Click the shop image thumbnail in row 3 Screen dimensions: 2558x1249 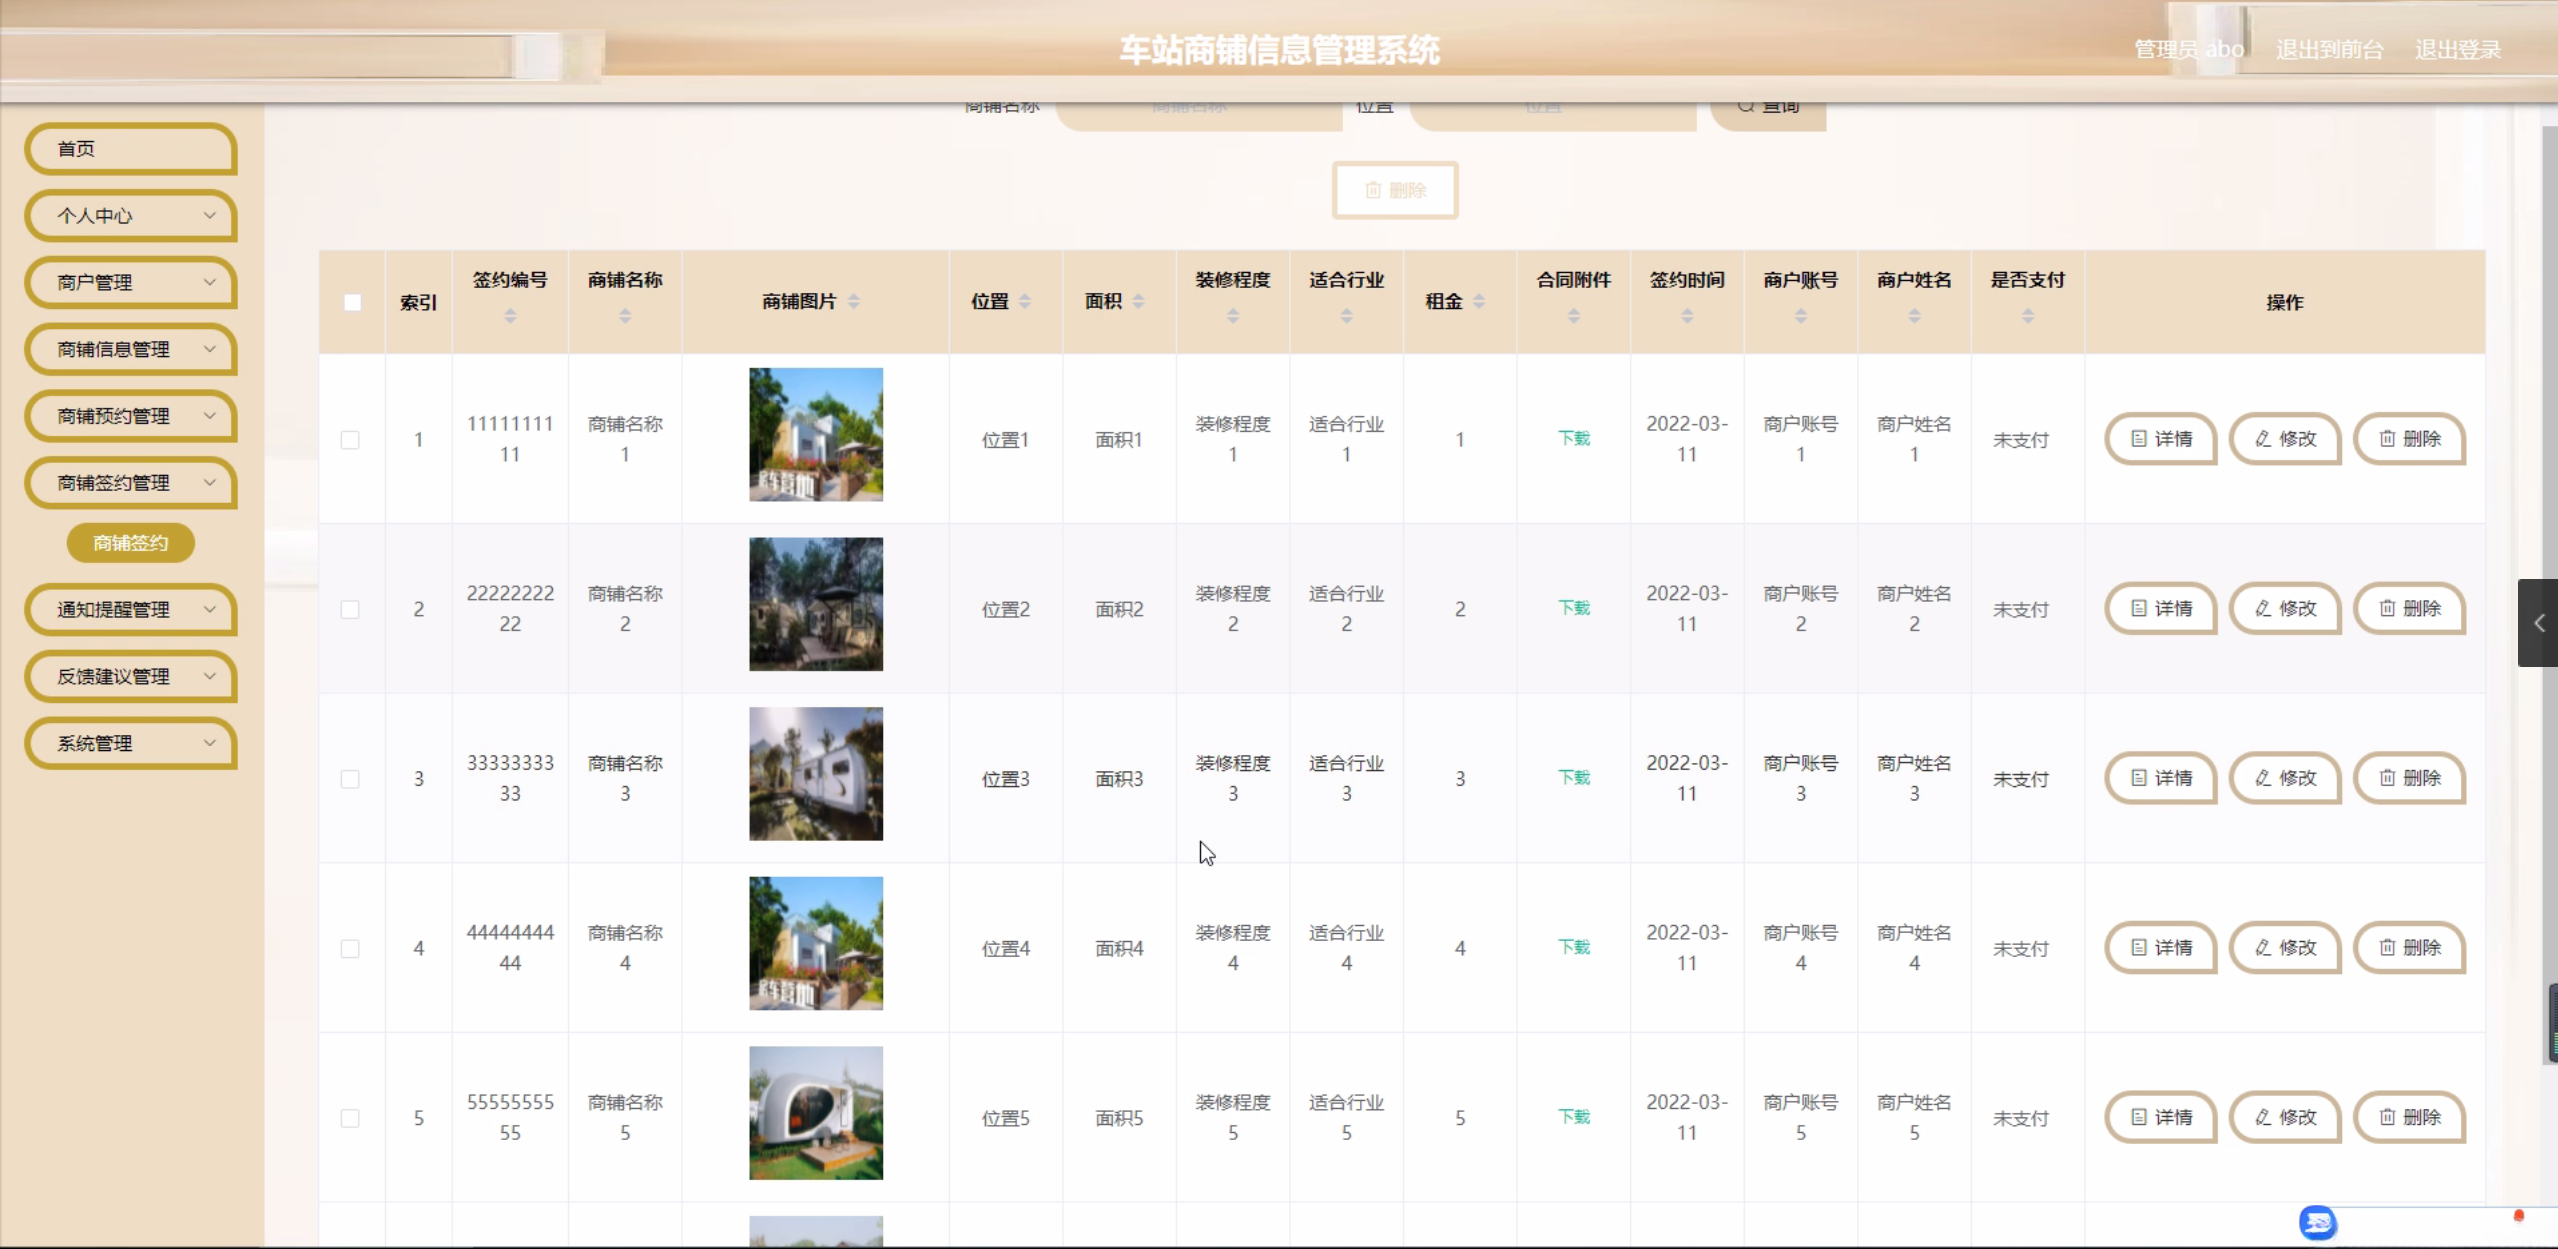coord(816,774)
